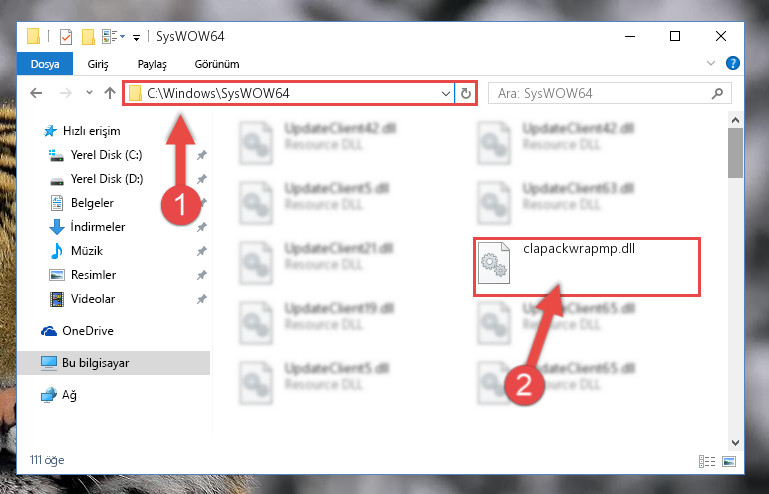769x494 pixels.
Task: Switch to large thumbnails view icon
Action: (729, 461)
